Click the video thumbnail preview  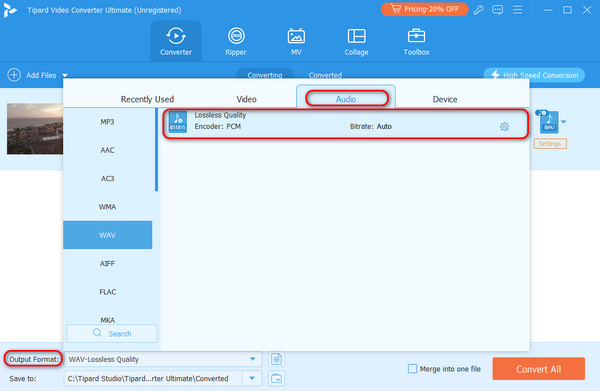coord(35,129)
